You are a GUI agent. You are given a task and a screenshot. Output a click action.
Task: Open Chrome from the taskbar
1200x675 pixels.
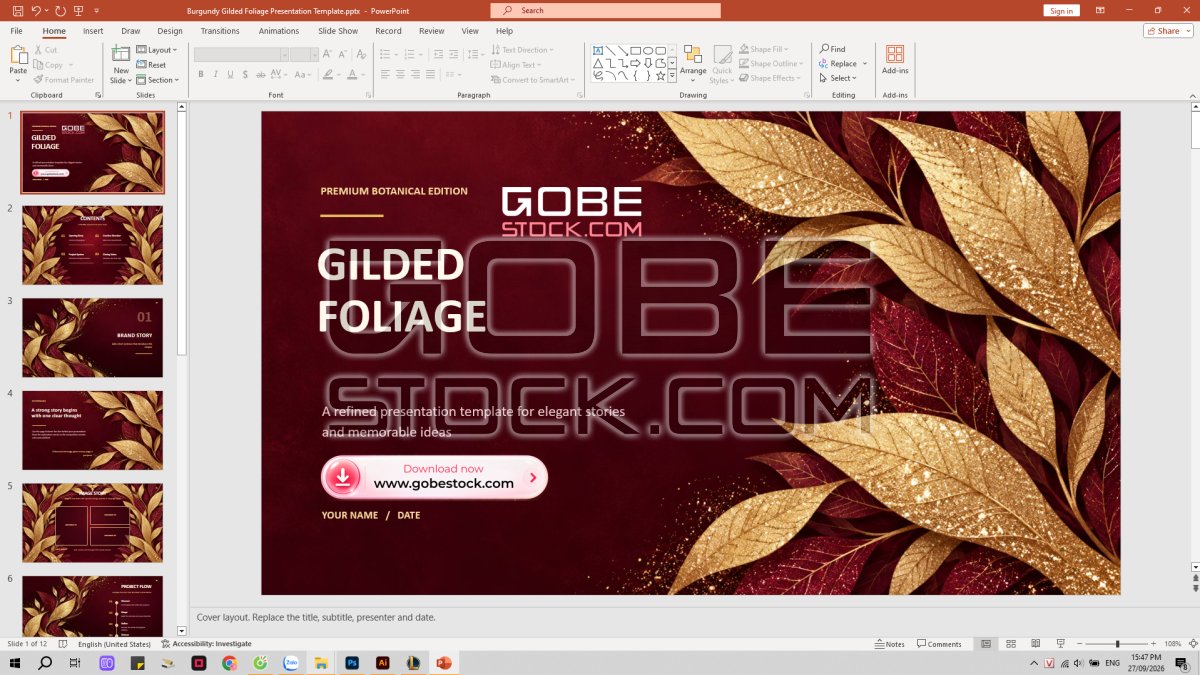click(229, 663)
